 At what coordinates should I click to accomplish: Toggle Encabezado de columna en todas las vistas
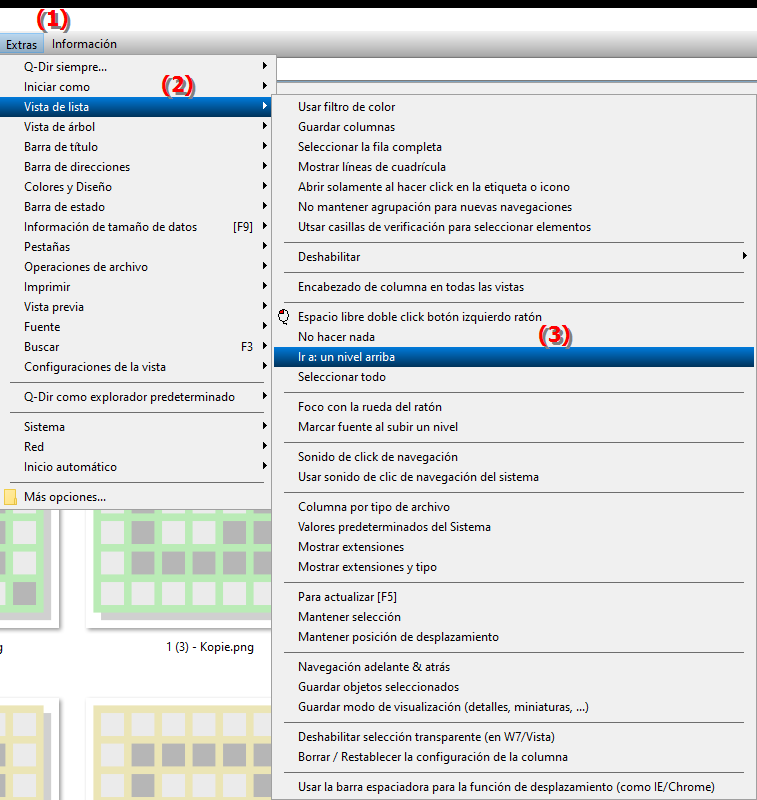click(514, 287)
